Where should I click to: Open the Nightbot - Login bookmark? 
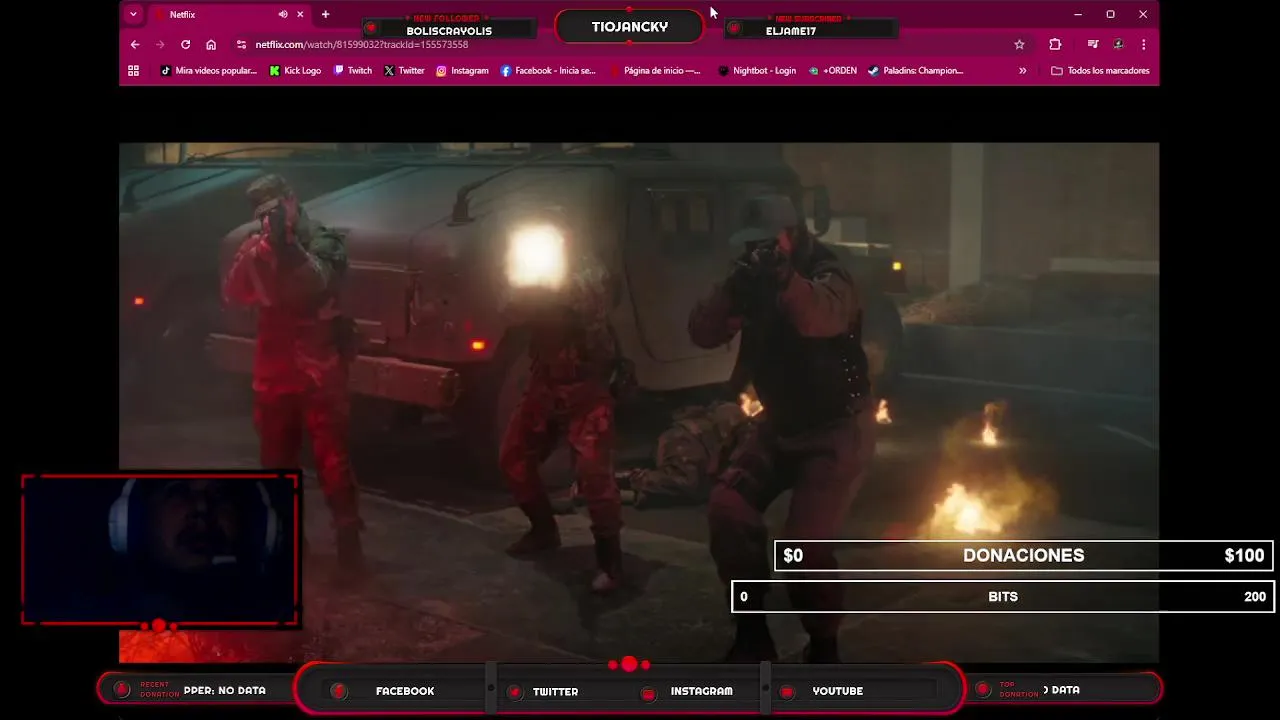coord(757,71)
